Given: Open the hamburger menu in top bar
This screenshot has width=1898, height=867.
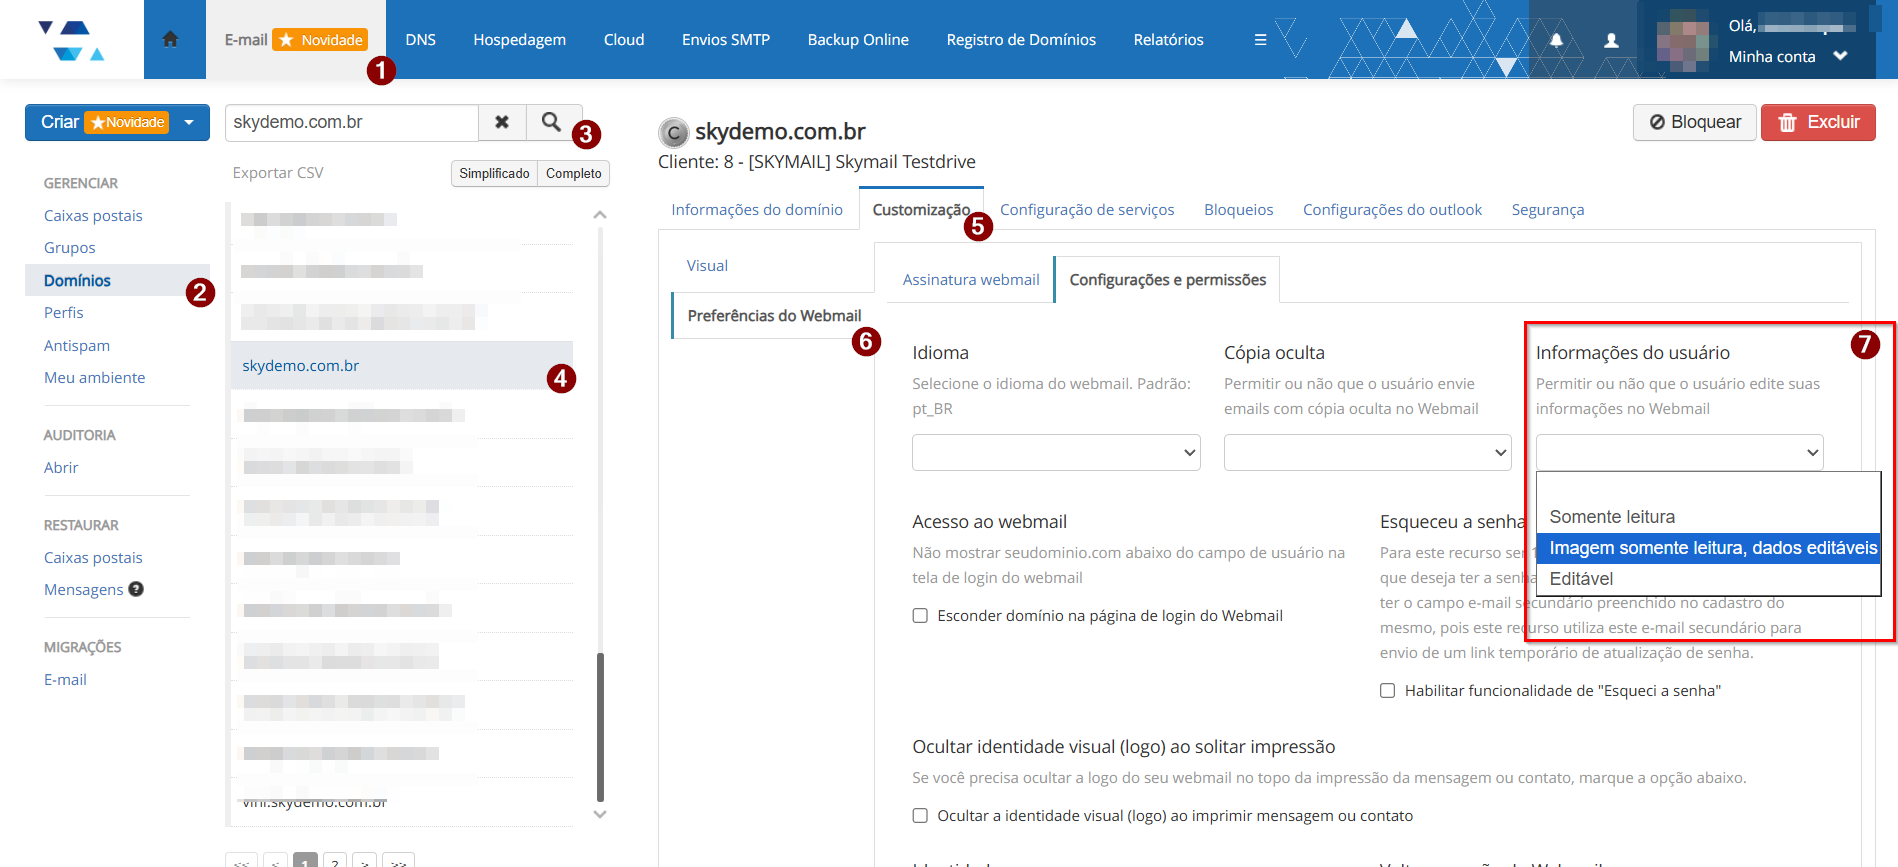Looking at the screenshot, I should pos(1260,40).
